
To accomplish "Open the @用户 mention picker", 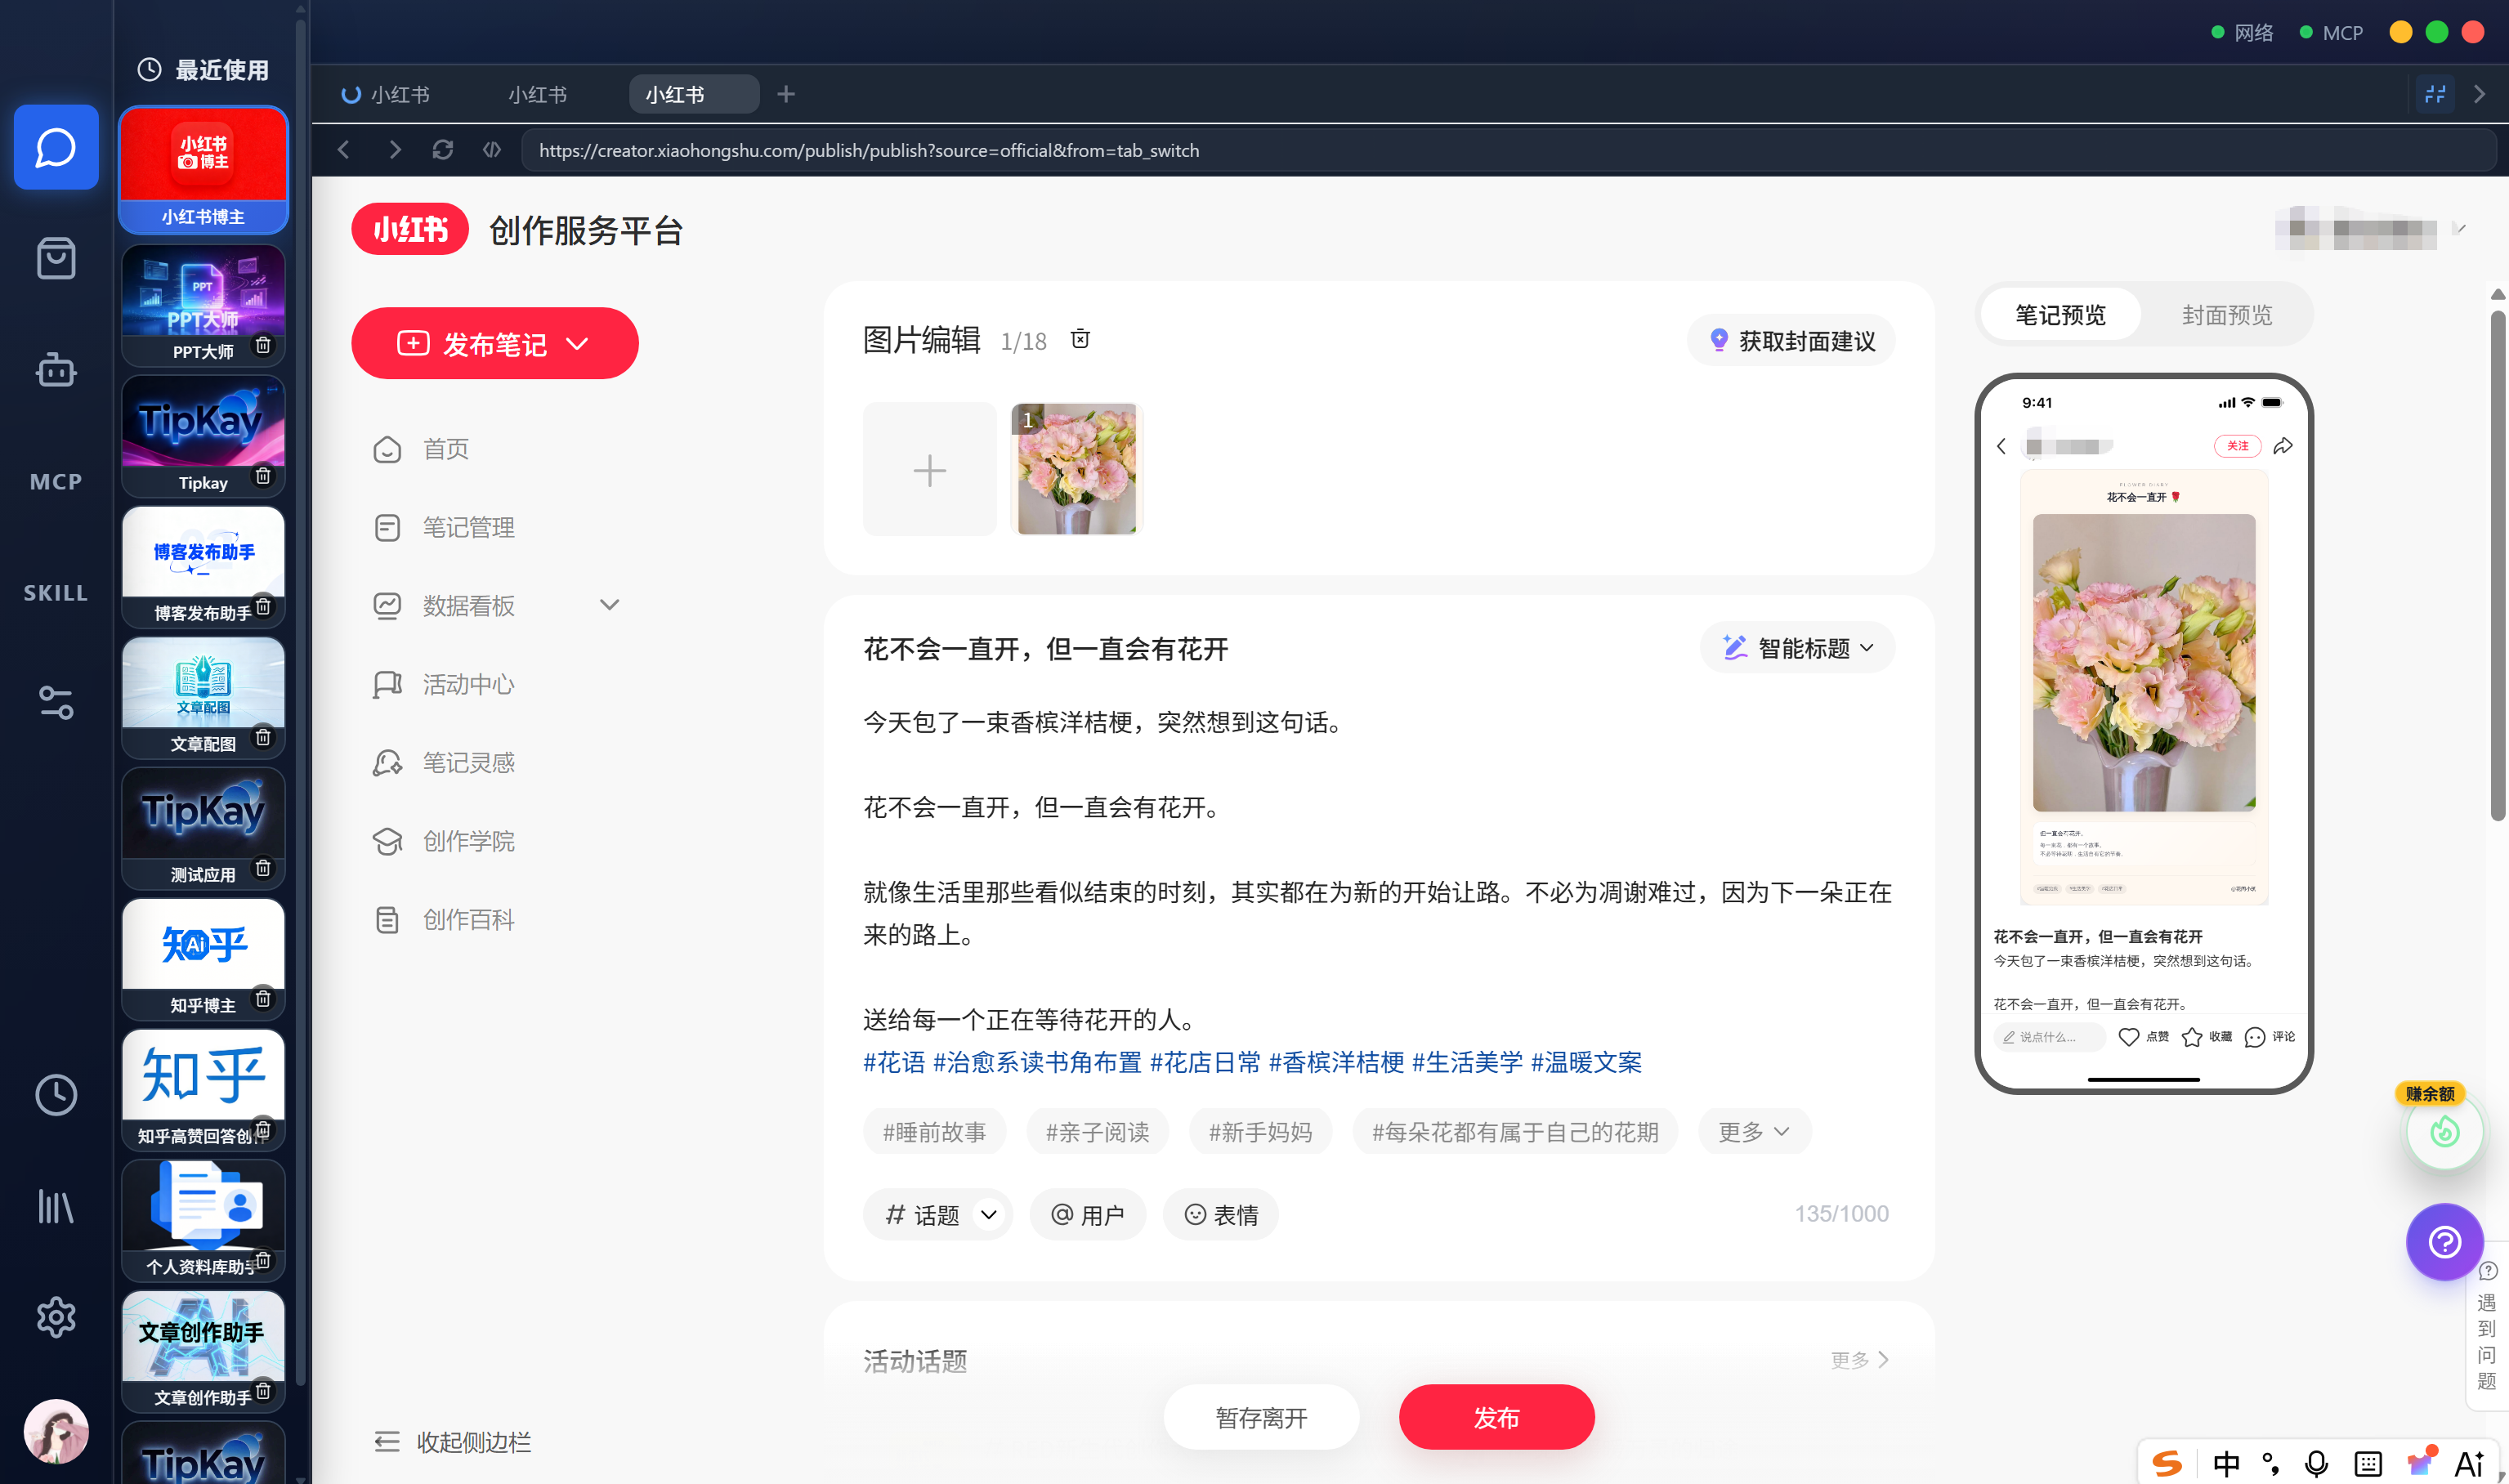I will (x=1087, y=1214).
